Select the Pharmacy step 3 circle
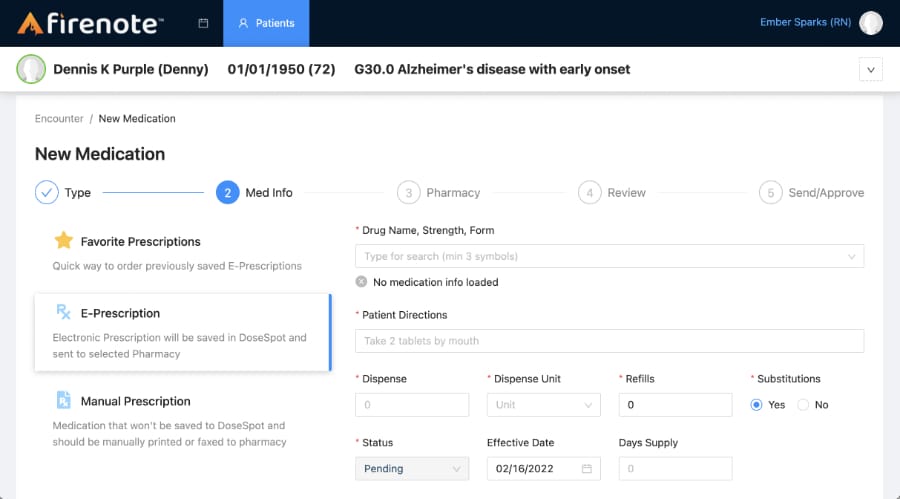The width and height of the screenshot is (900, 499). tap(409, 192)
